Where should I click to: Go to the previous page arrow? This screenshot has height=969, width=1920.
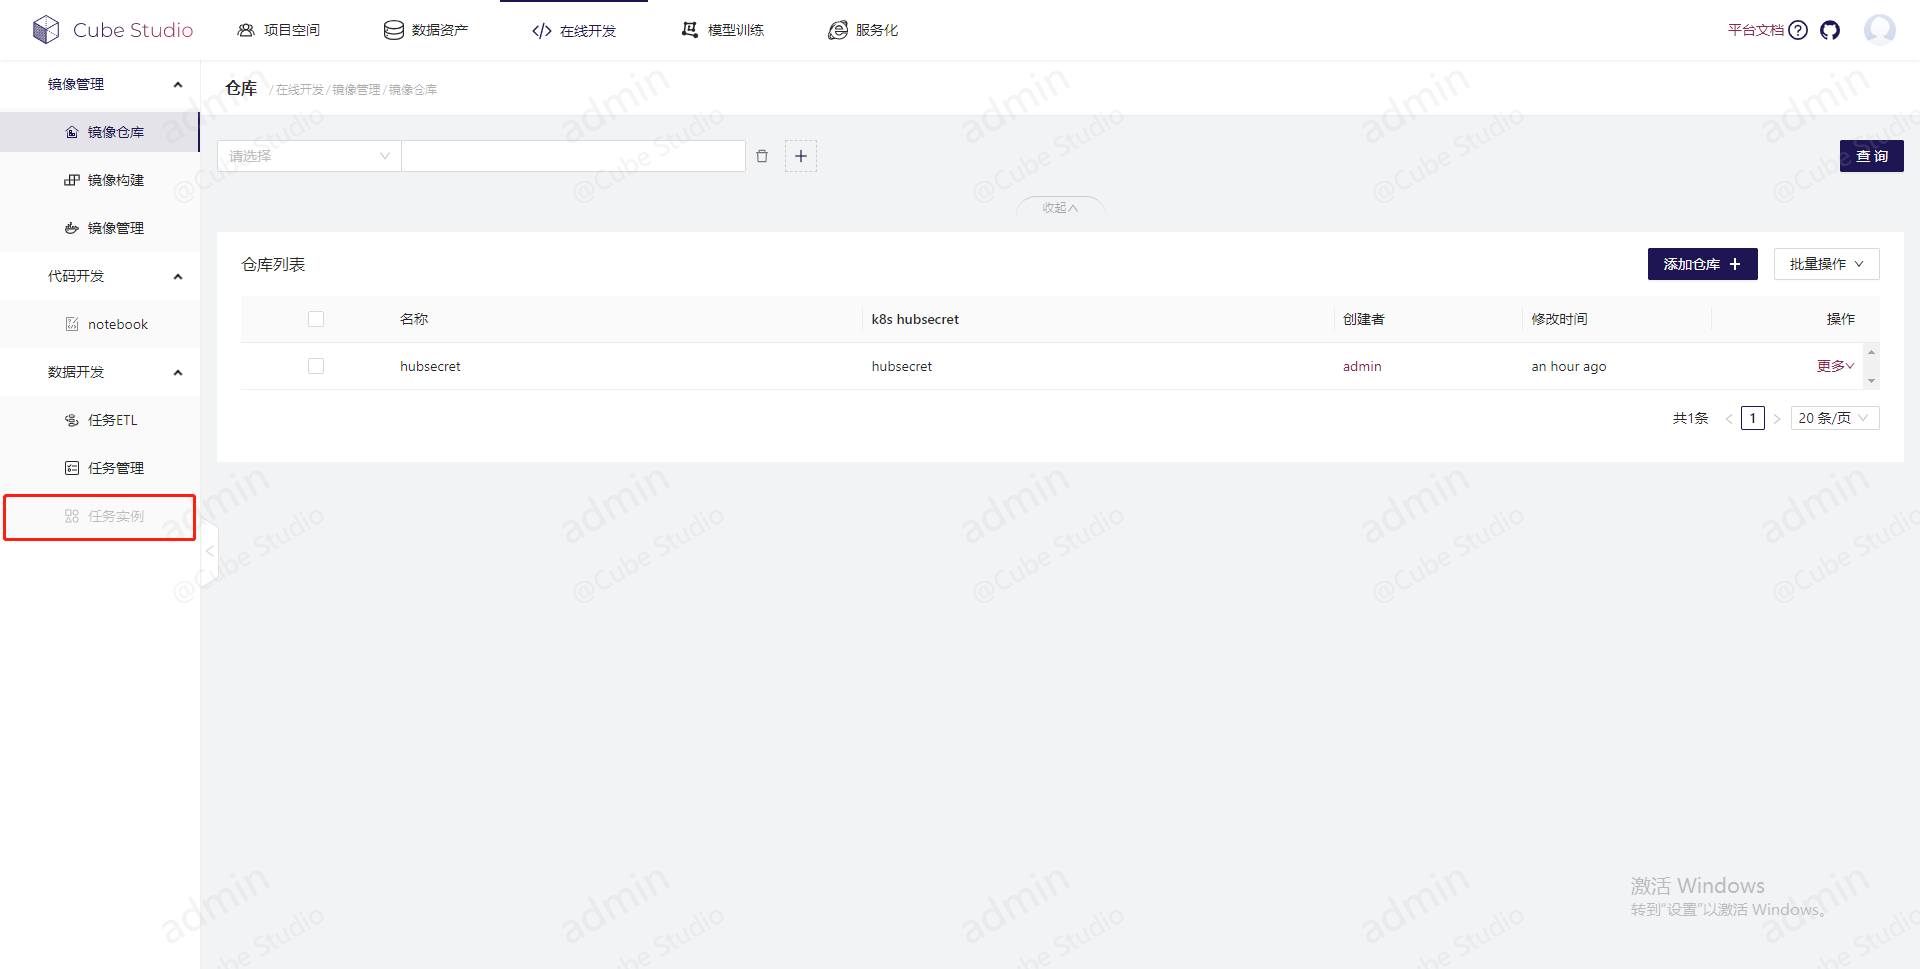tap(1729, 419)
